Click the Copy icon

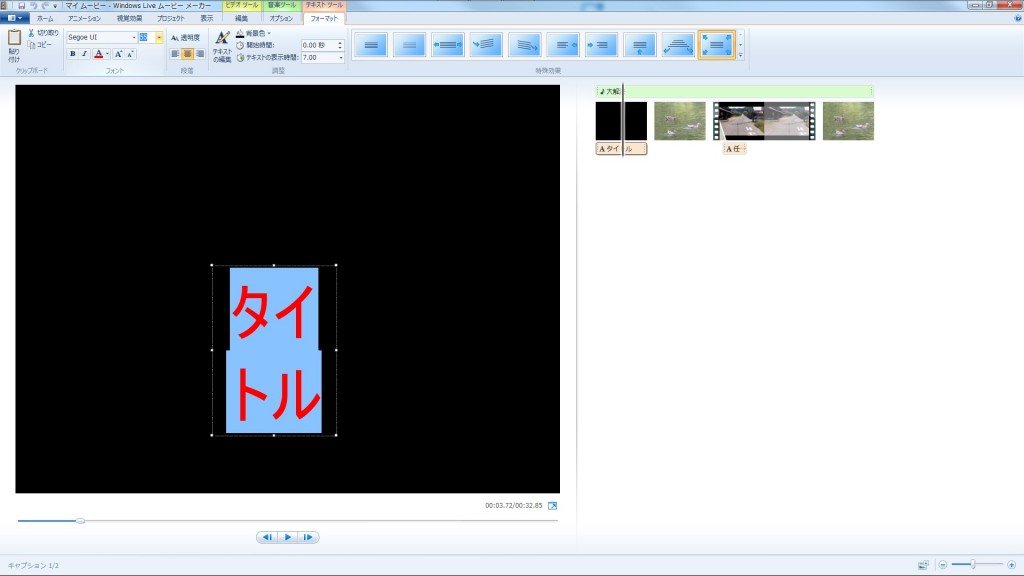click(31, 44)
